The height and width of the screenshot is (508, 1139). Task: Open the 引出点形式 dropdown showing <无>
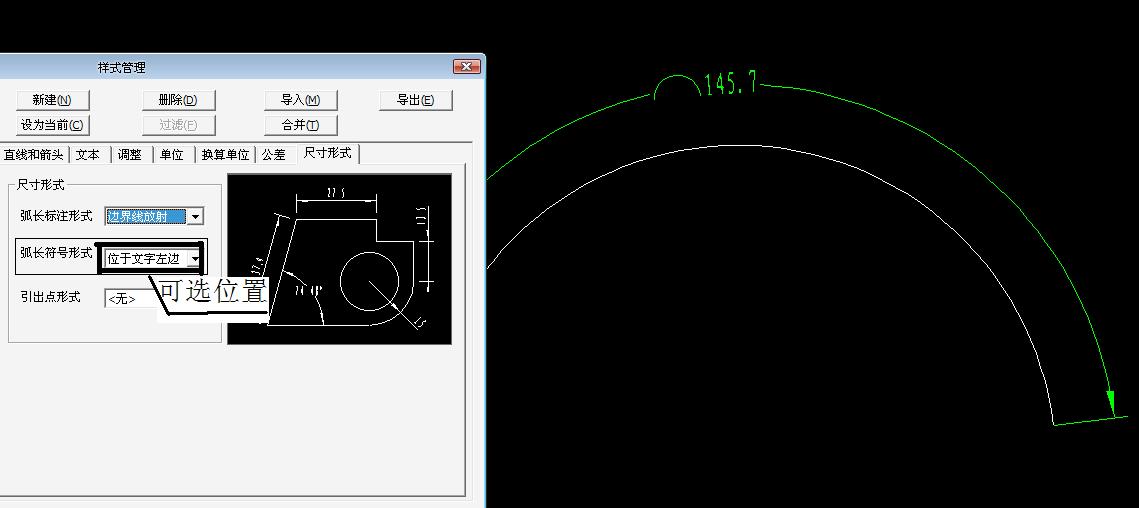click(x=131, y=298)
